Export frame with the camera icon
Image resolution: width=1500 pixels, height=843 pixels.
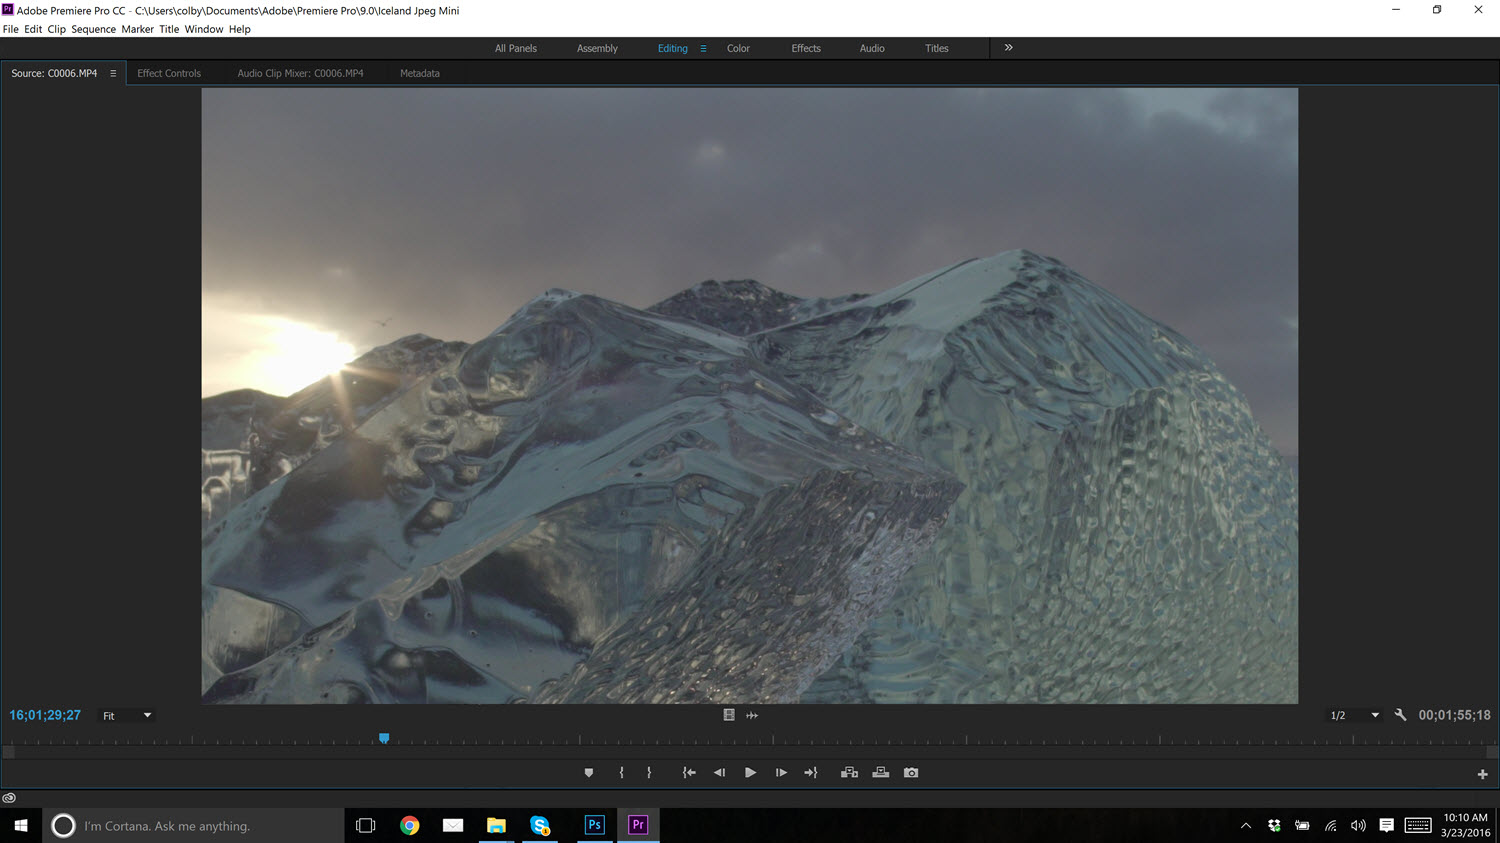pyautogui.click(x=911, y=773)
